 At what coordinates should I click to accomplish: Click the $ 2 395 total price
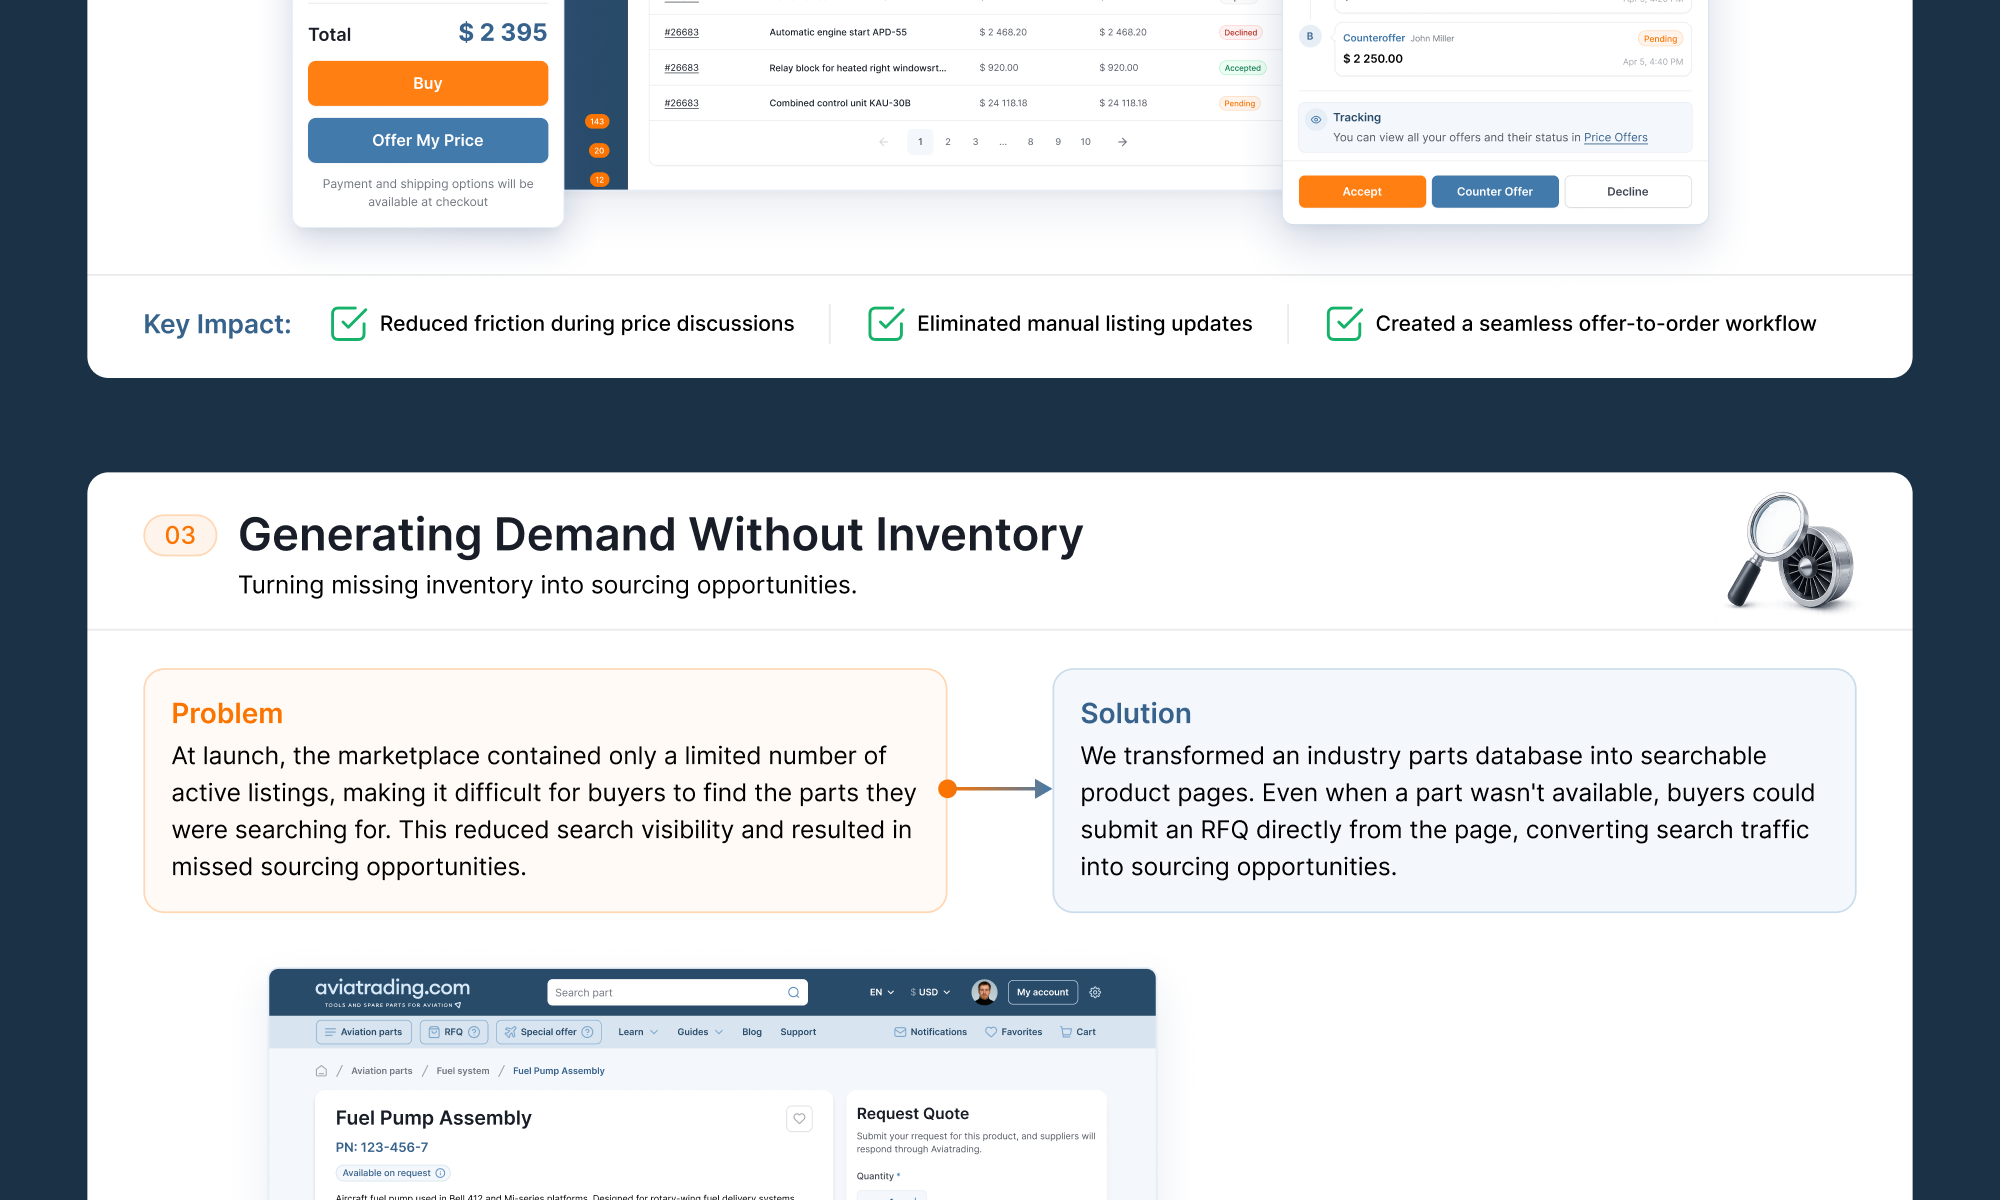pos(503,33)
